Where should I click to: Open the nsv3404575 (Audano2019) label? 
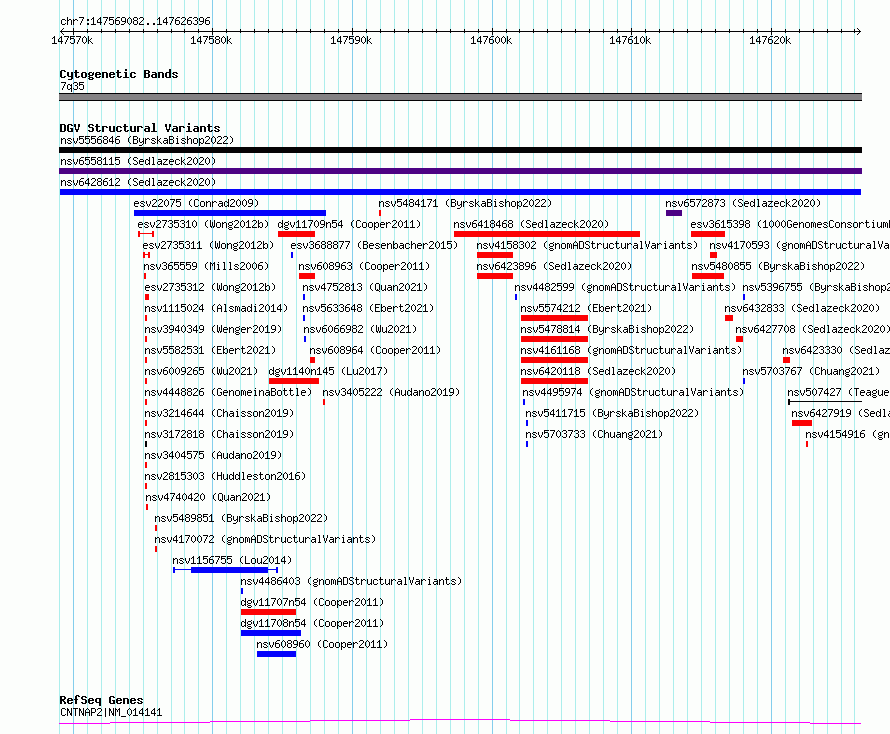click(213, 455)
